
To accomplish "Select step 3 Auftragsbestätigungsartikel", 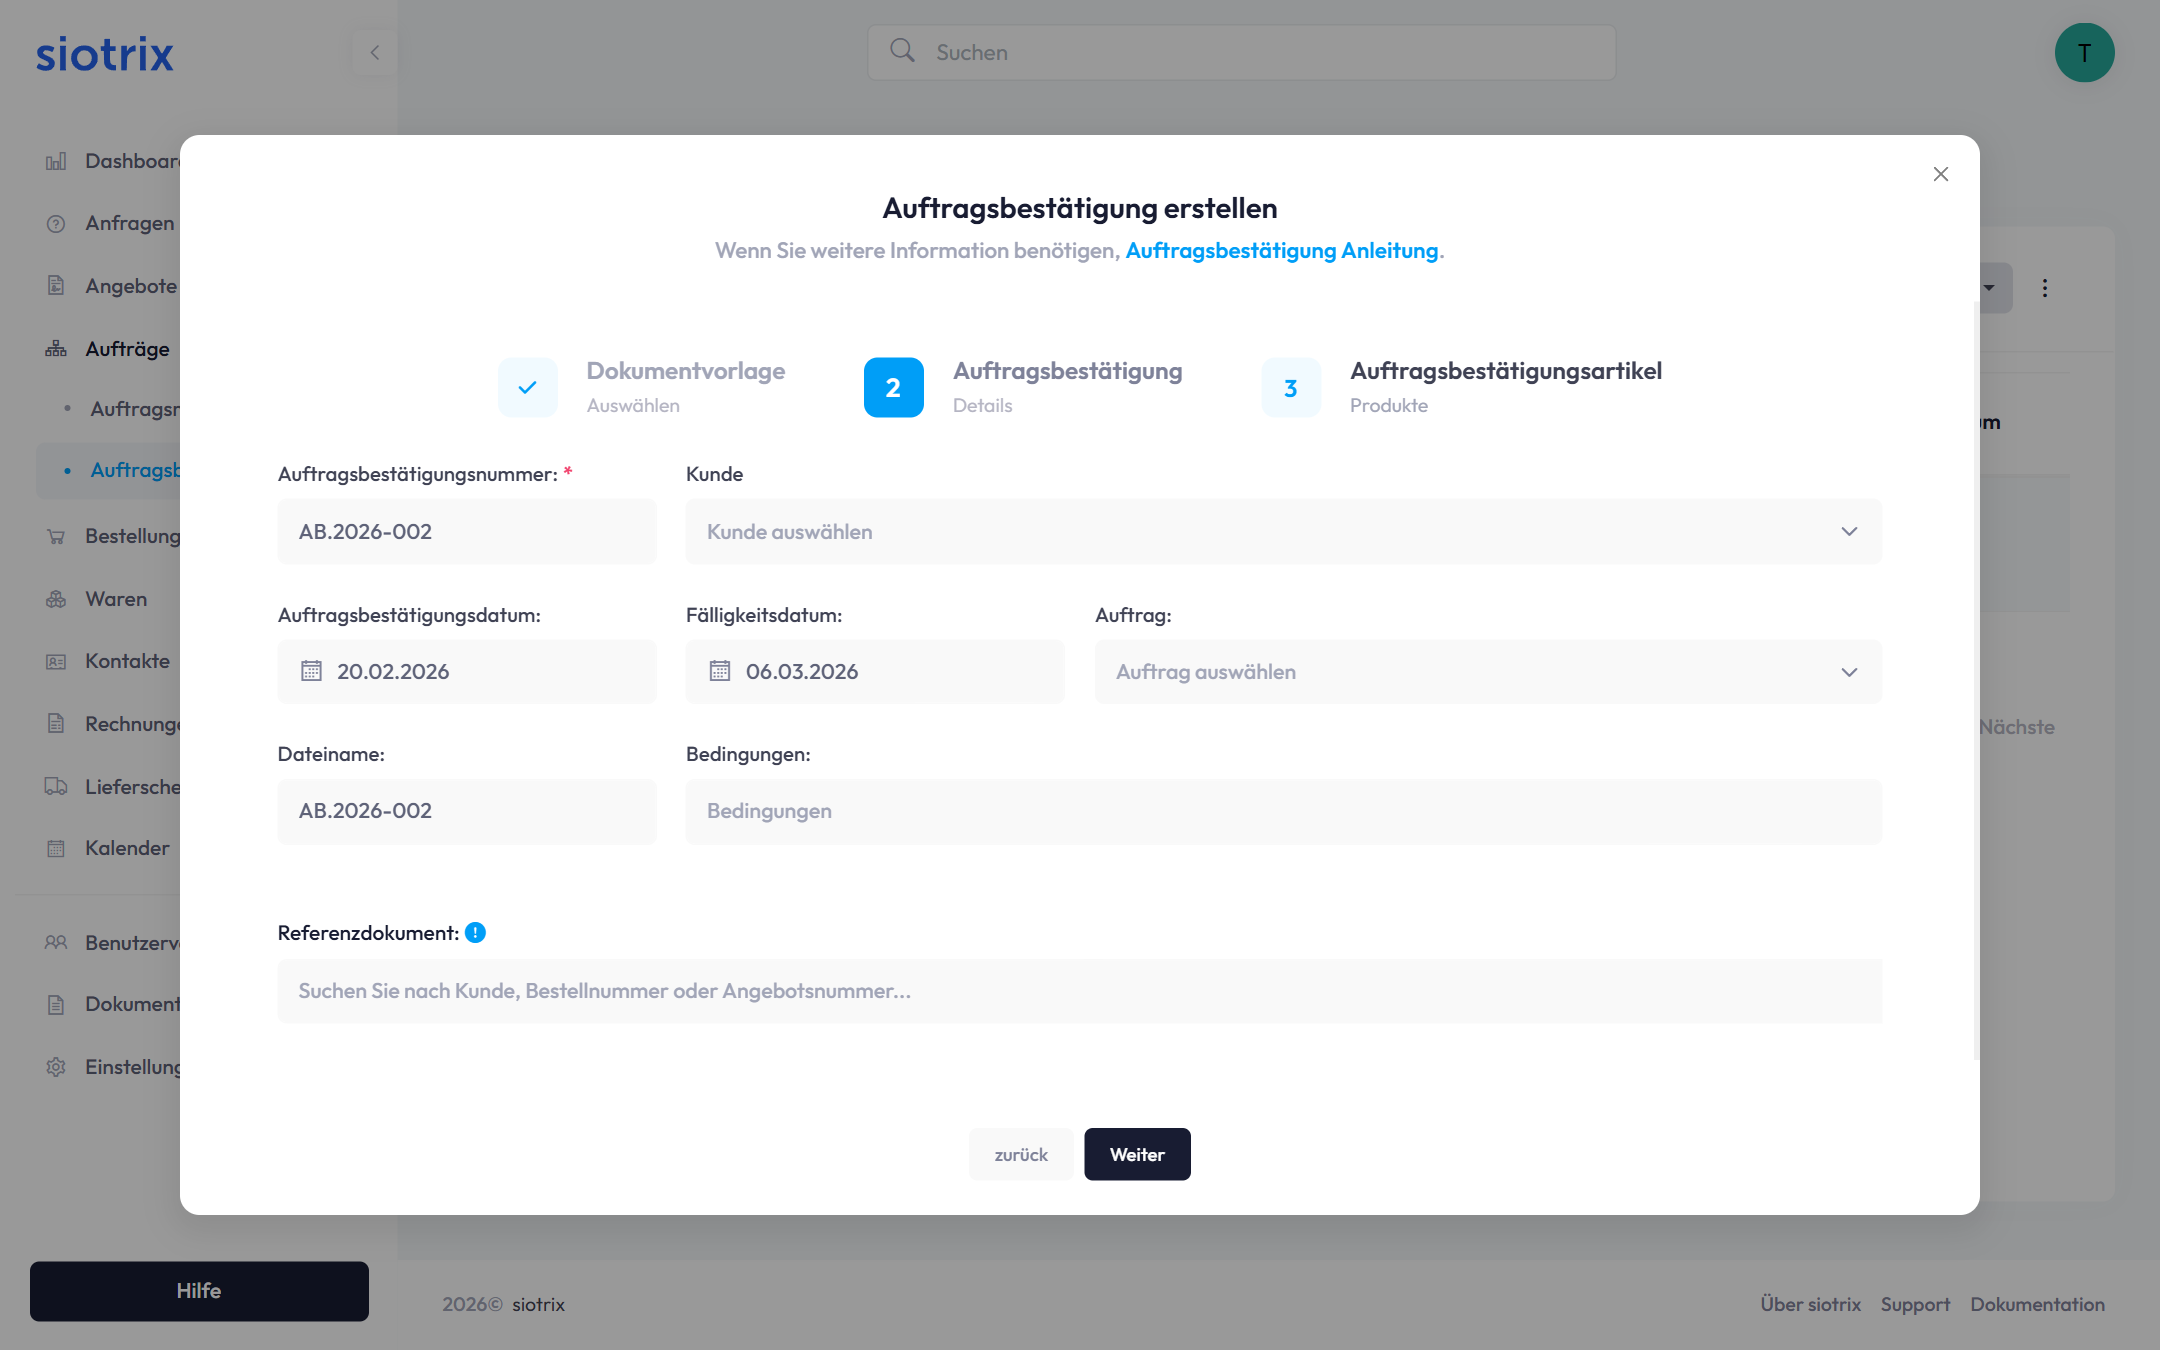I will 1290,387.
